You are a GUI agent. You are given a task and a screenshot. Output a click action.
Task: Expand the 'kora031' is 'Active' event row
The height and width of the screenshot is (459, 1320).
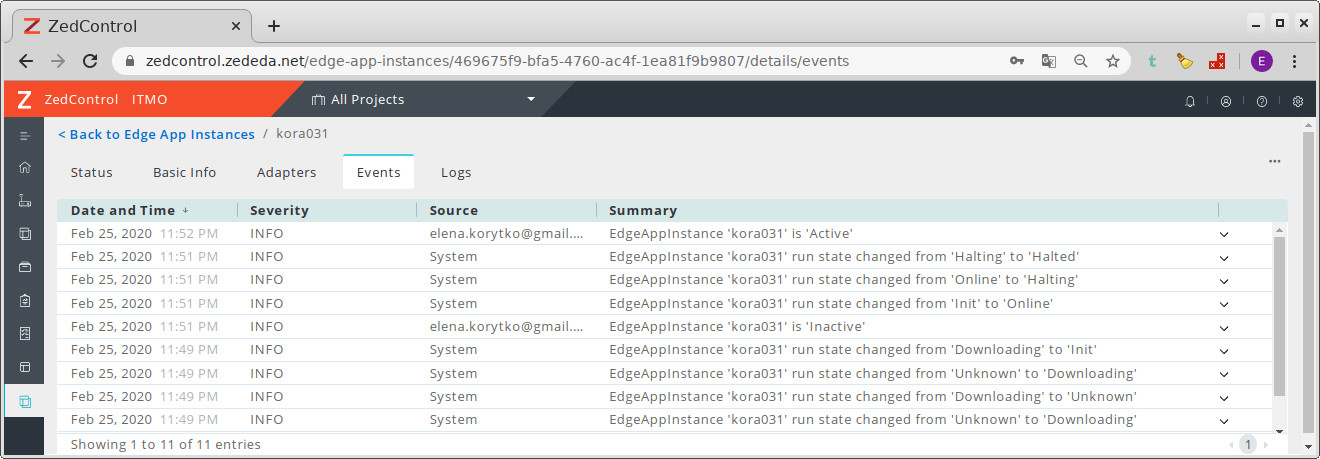(1223, 235)
